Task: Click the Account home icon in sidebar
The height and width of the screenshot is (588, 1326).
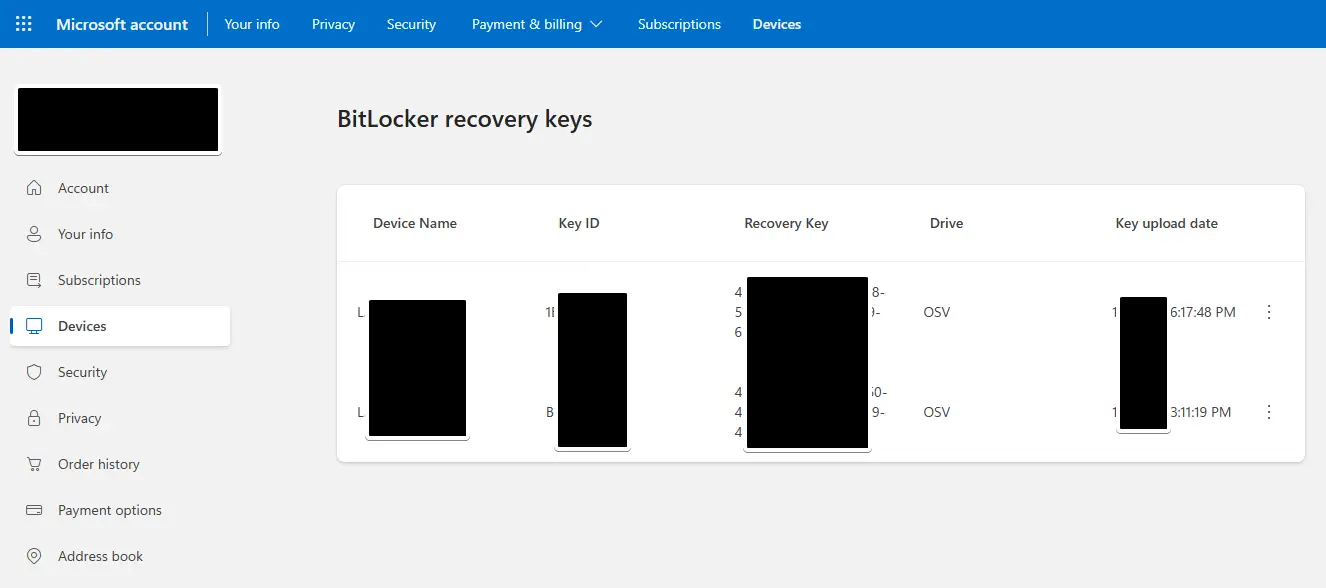Action: click(x=34, y=188)
